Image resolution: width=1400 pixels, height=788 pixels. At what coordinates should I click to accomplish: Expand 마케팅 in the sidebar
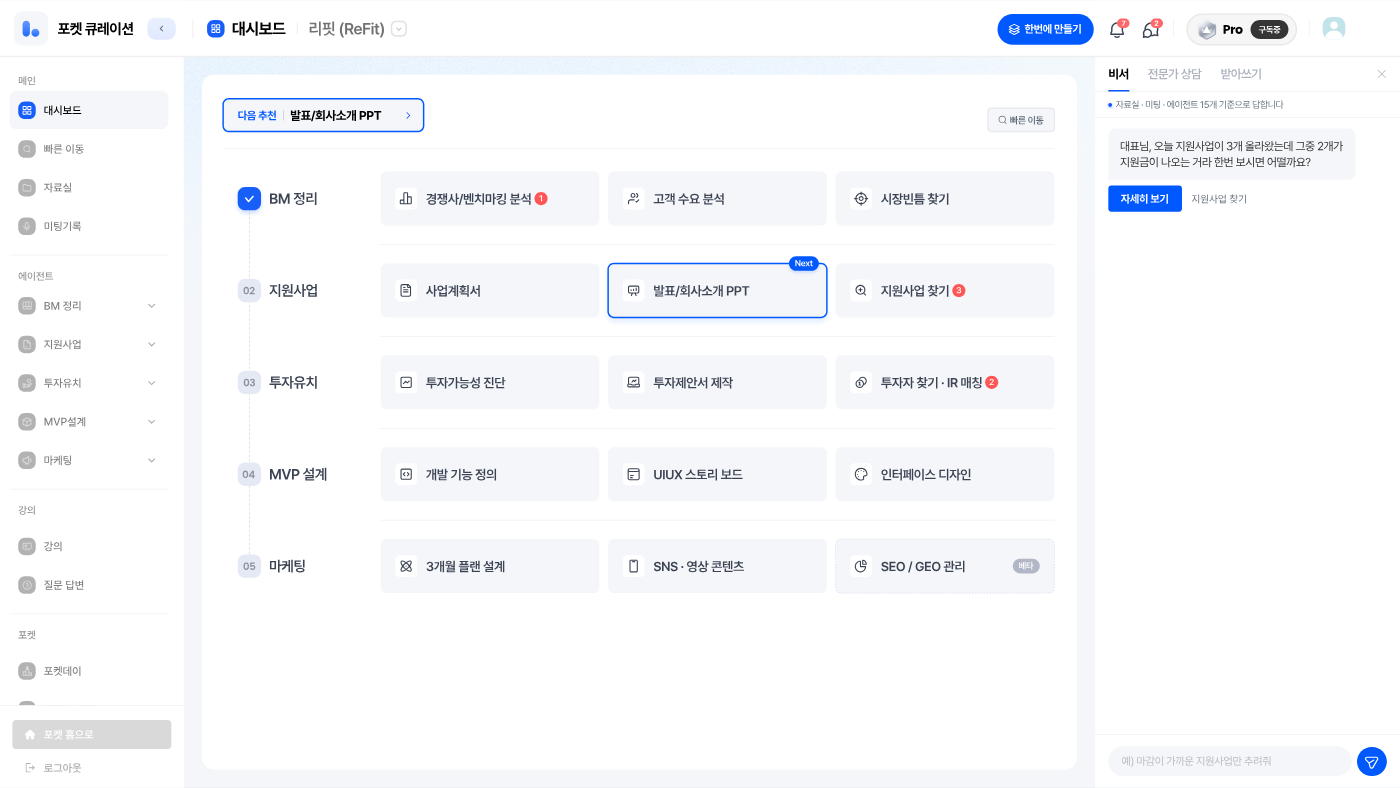(89, 460)
